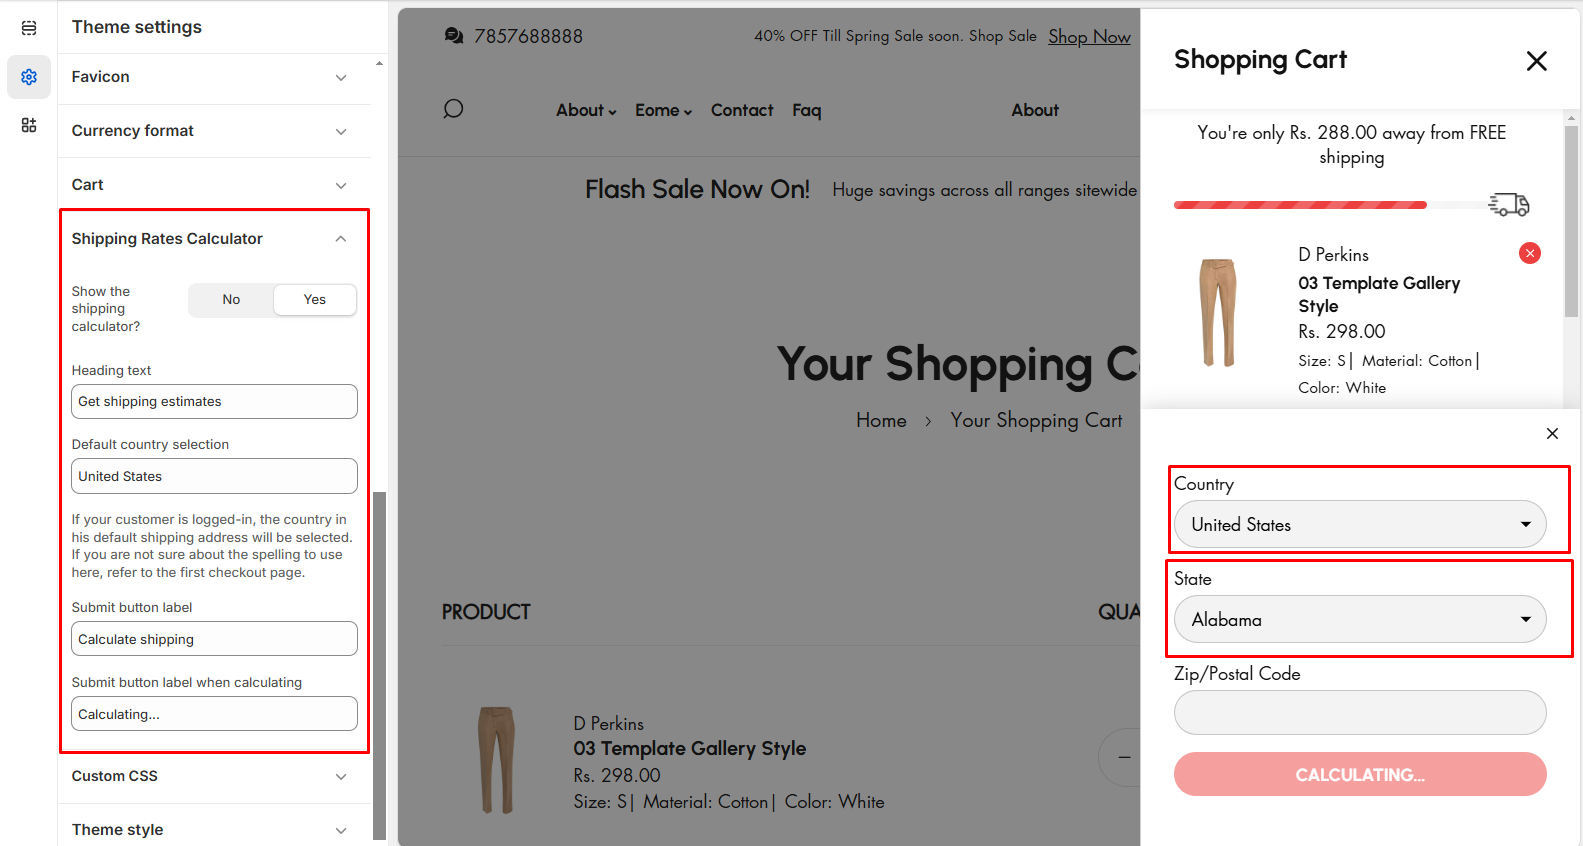Open Faq navigation item
Screen dimensions: 1583x846
pos(807,110)
